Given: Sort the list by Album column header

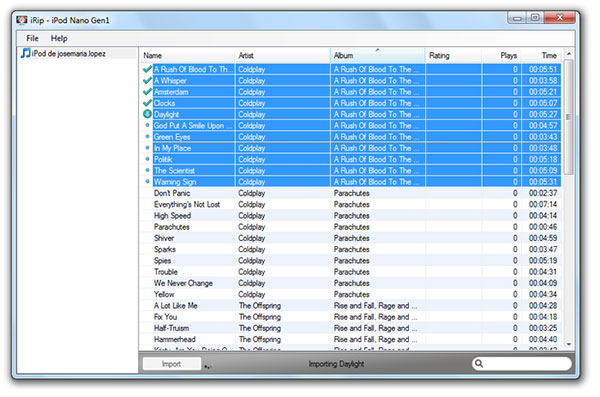Looking at the screenshot, I should pyautogui.click(x=377, y=56).
